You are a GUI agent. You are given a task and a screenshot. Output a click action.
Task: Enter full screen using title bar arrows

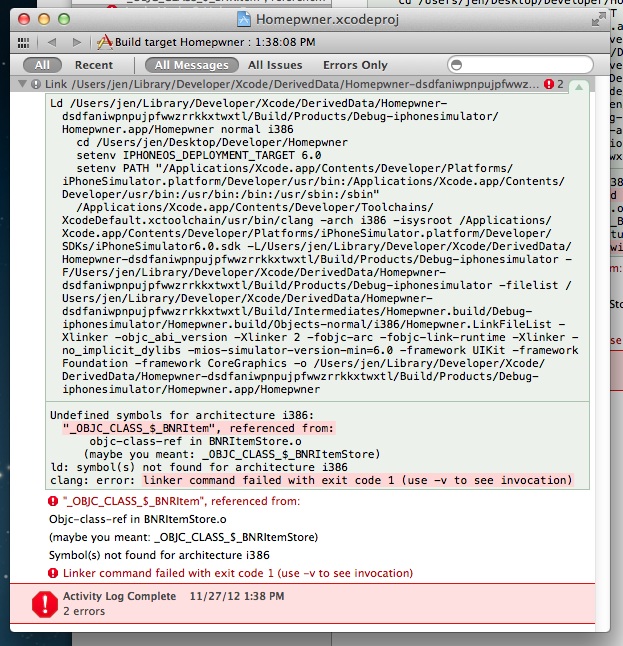(x=598, y=19)
